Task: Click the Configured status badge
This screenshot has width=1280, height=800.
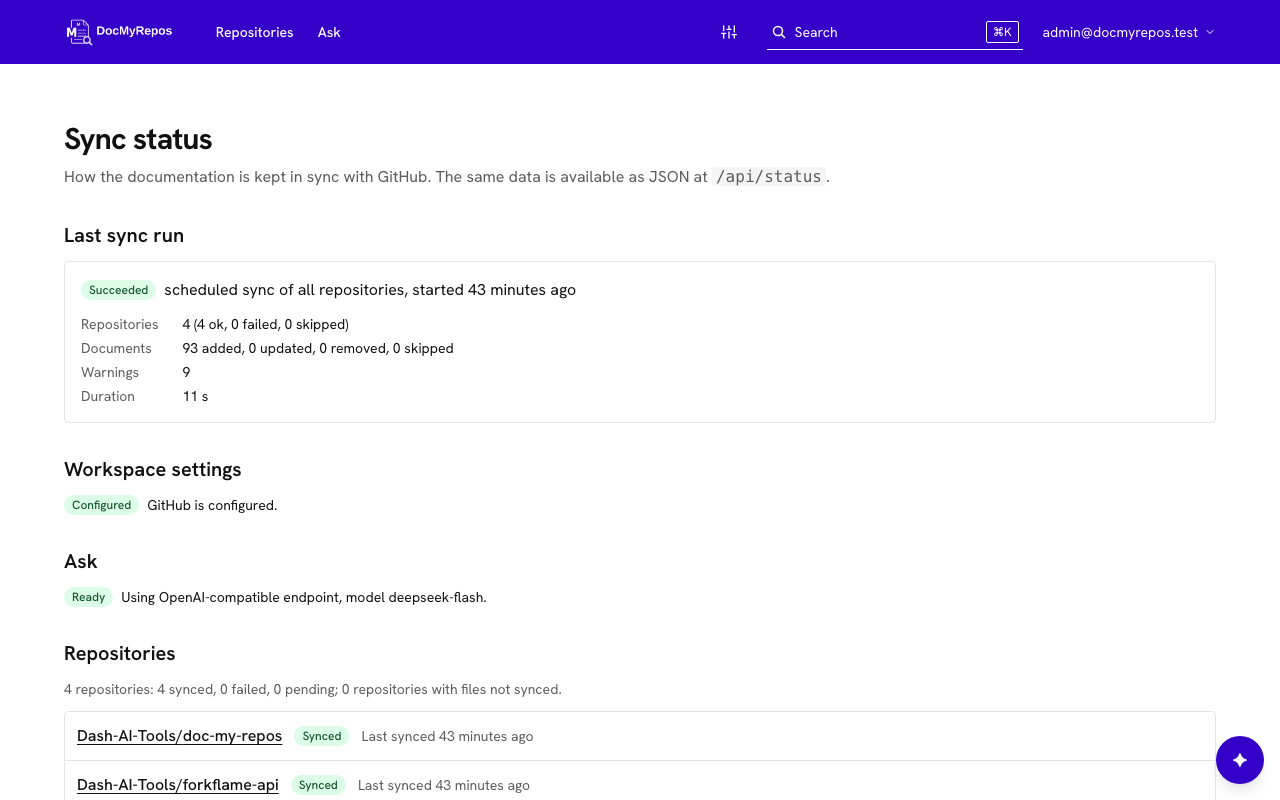Action: click(x=101, y=505)
